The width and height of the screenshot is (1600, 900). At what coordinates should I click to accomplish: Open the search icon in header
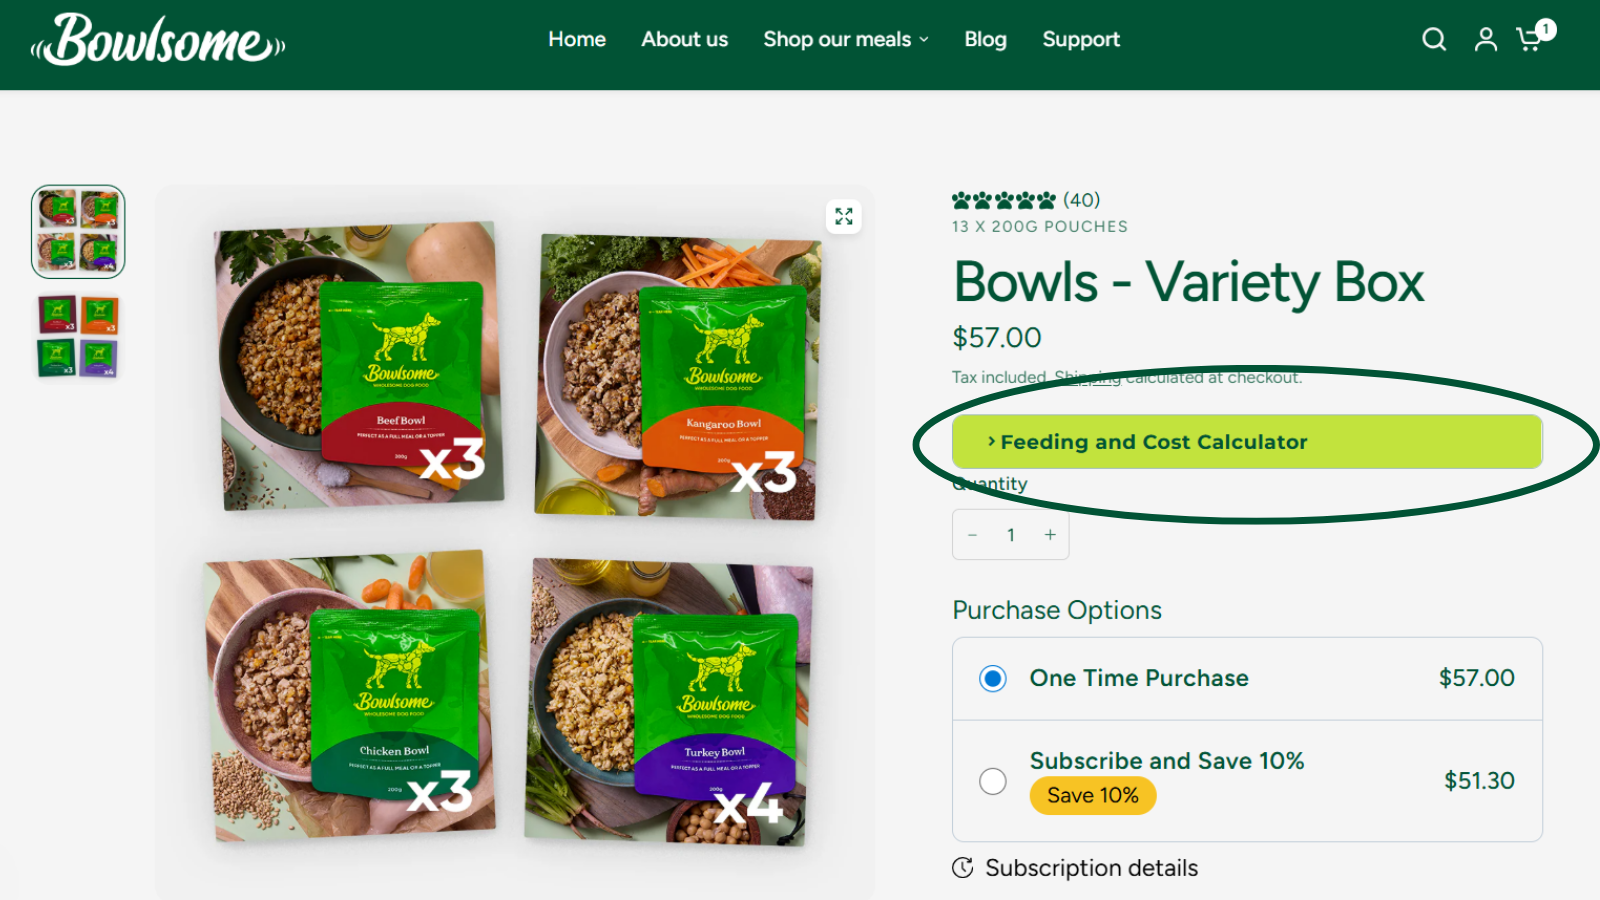tap(1434, 39)
